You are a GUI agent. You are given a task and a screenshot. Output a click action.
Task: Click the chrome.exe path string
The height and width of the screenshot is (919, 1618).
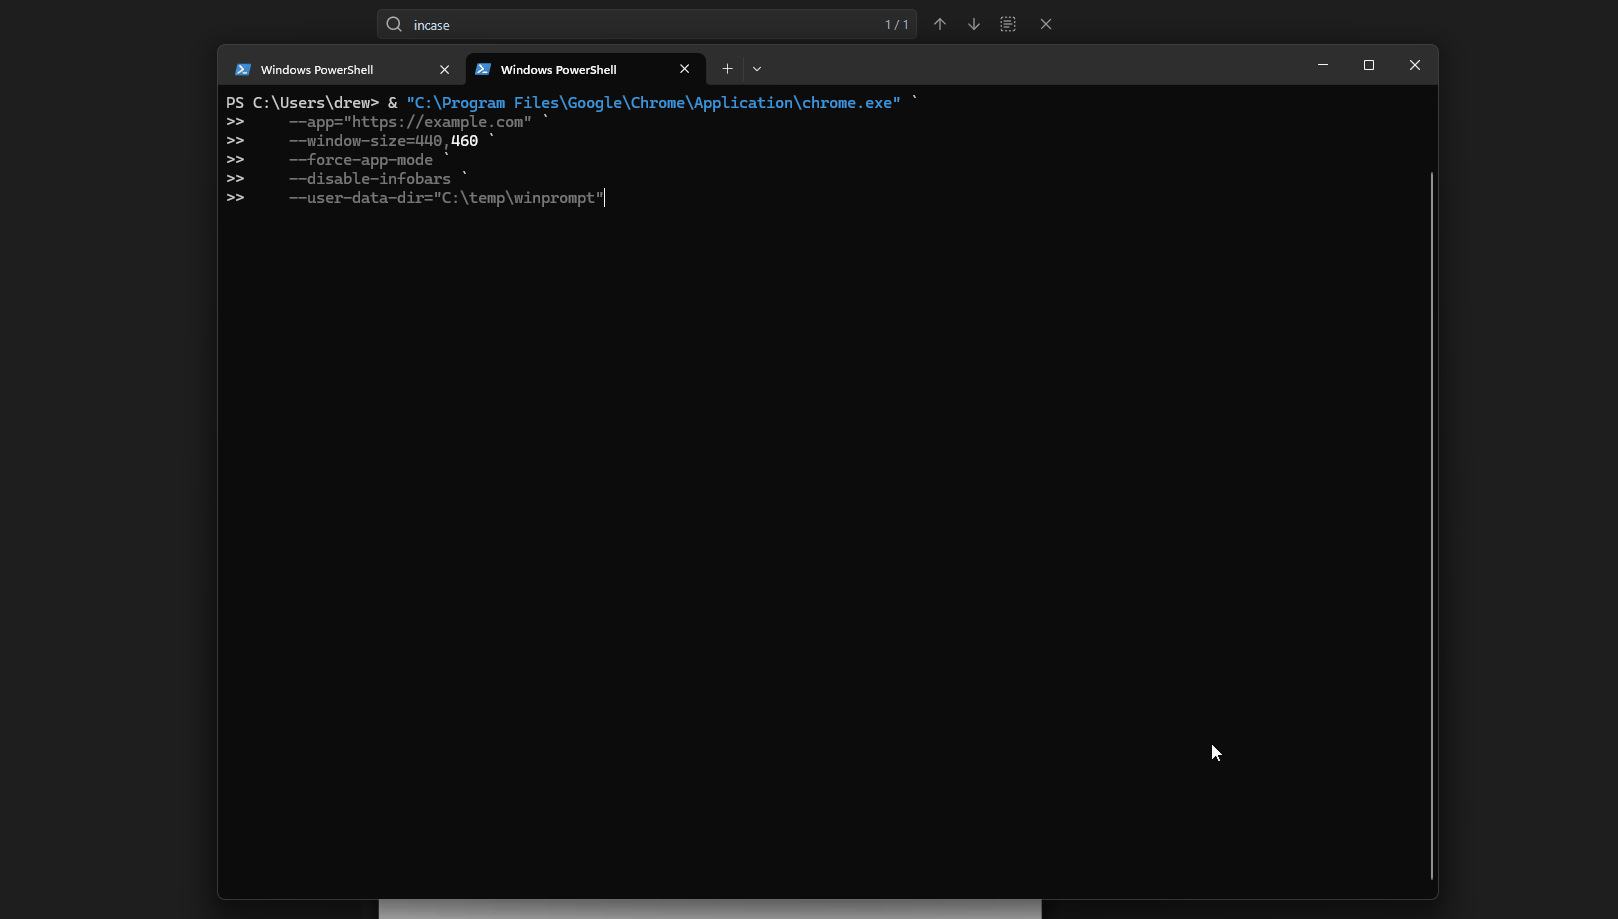tap(653, 103)
